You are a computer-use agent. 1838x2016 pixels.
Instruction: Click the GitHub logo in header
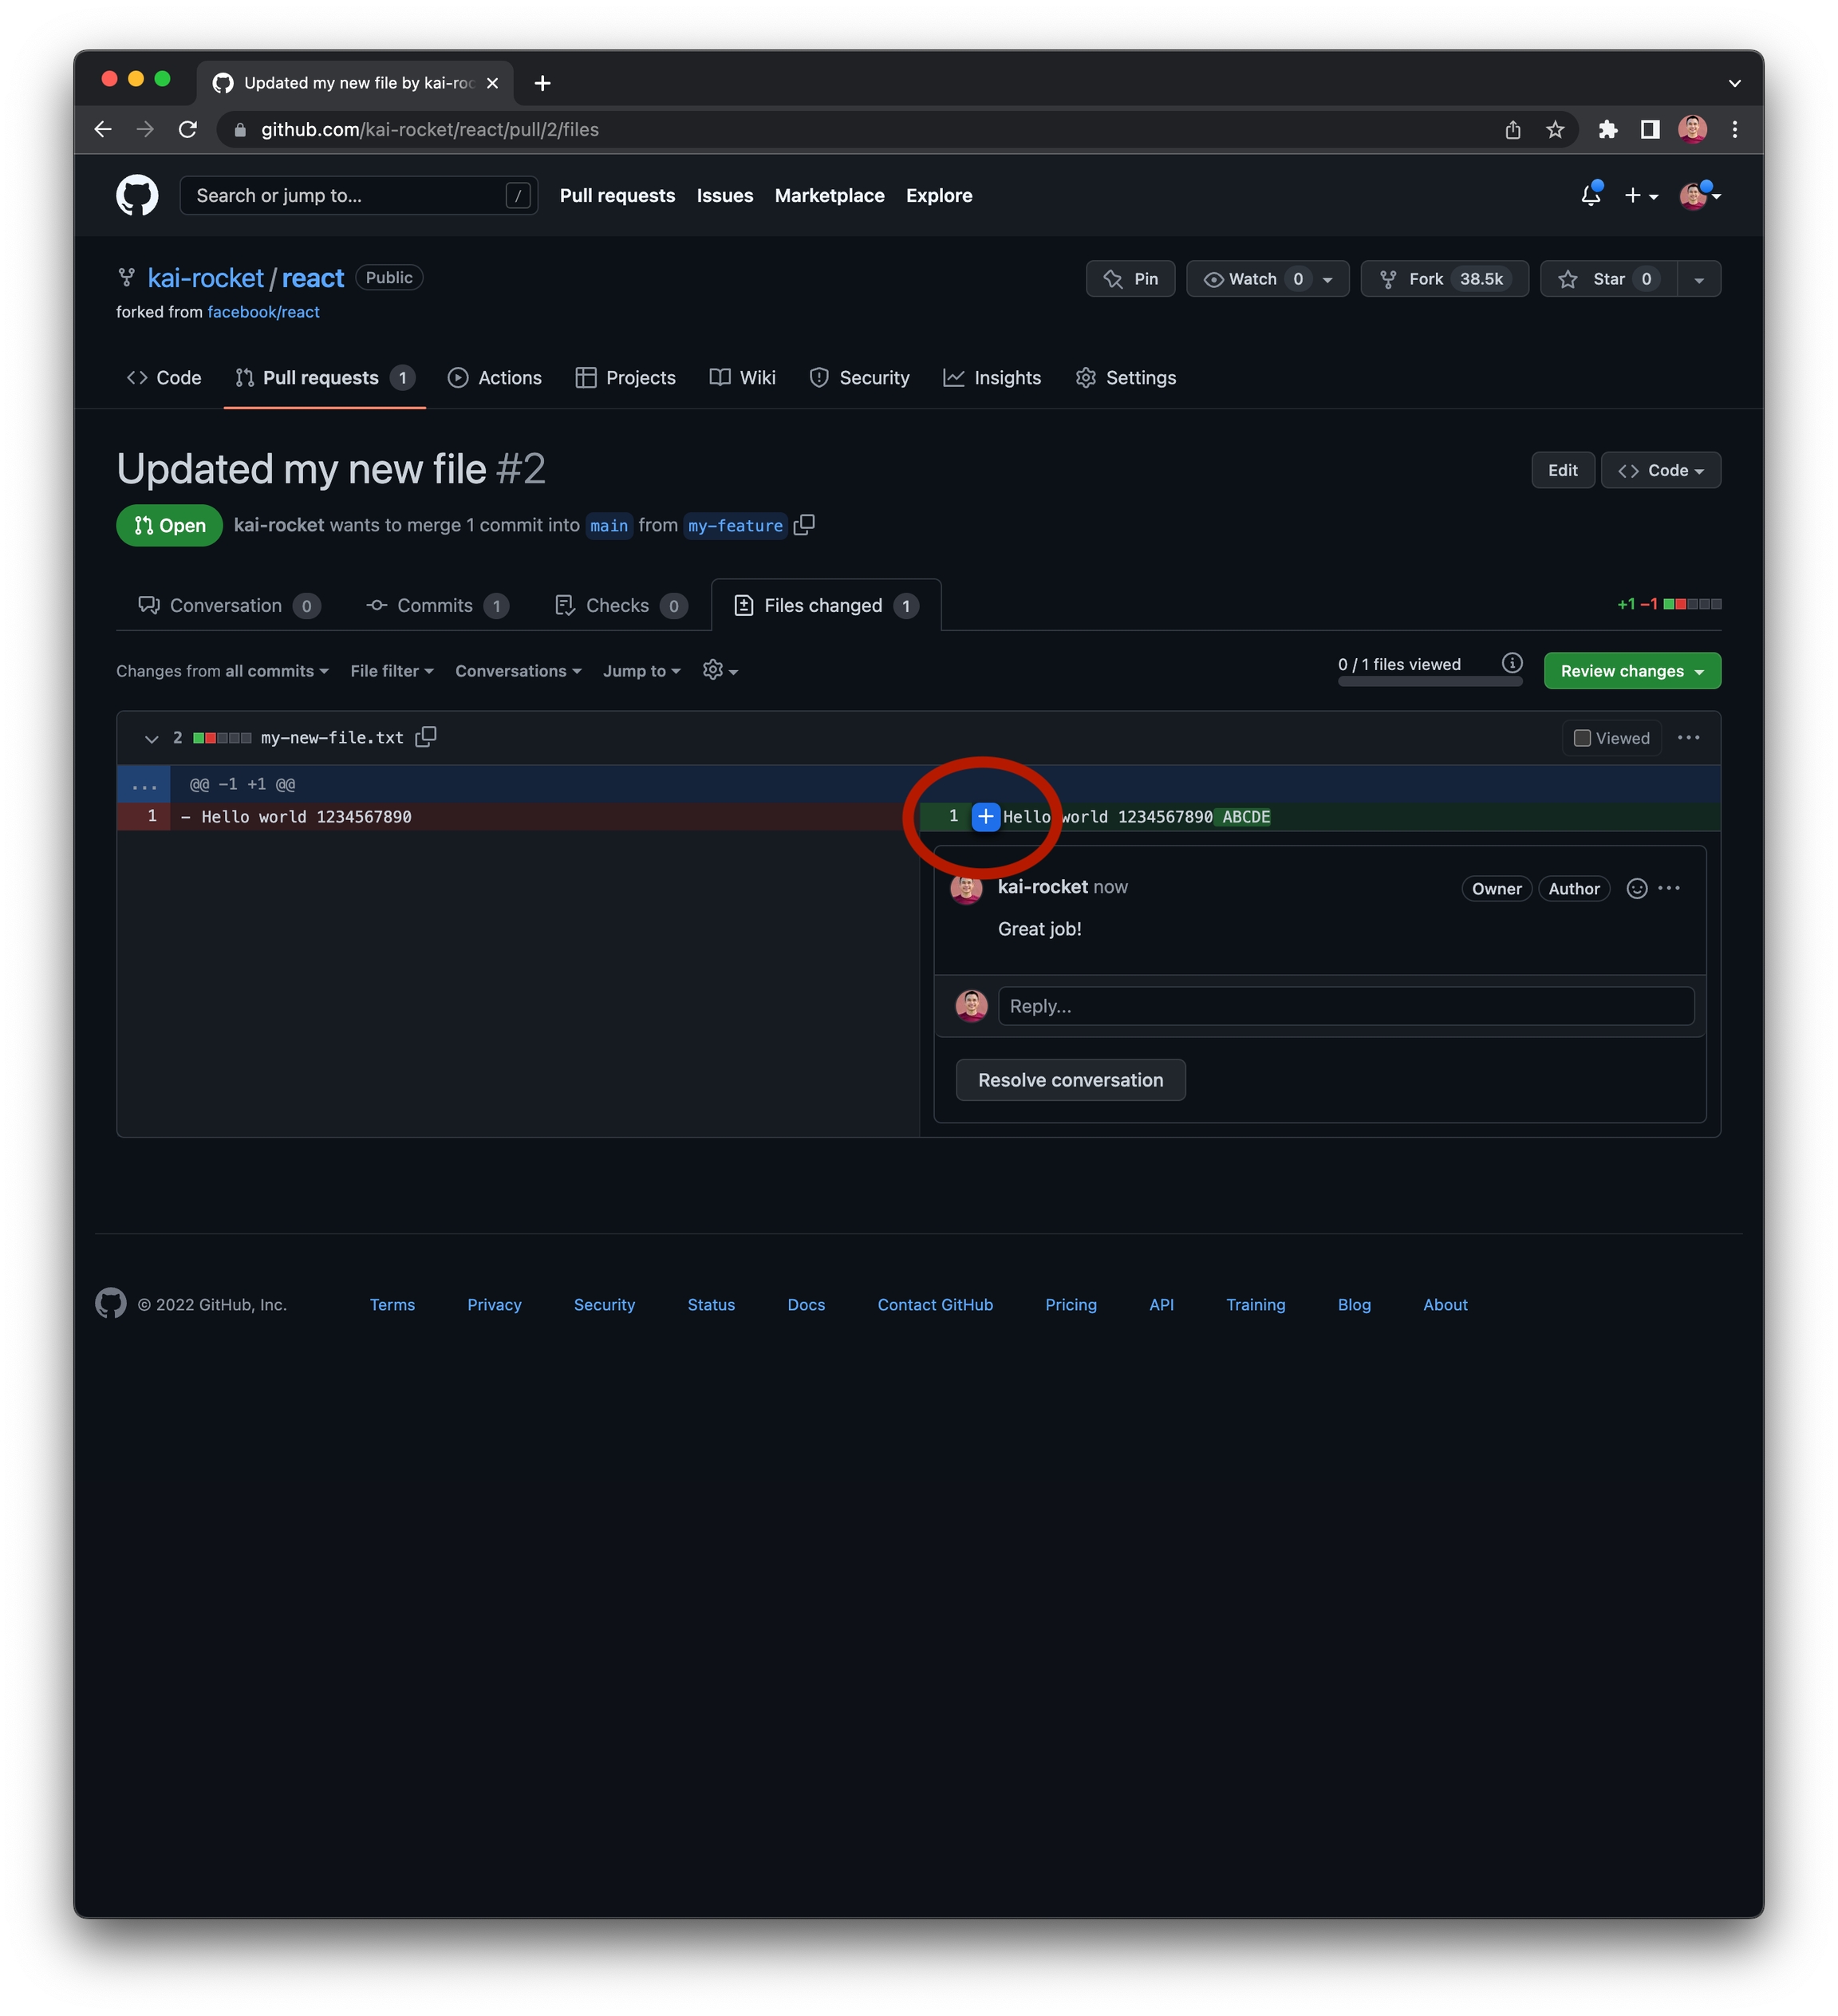point(137,195)
